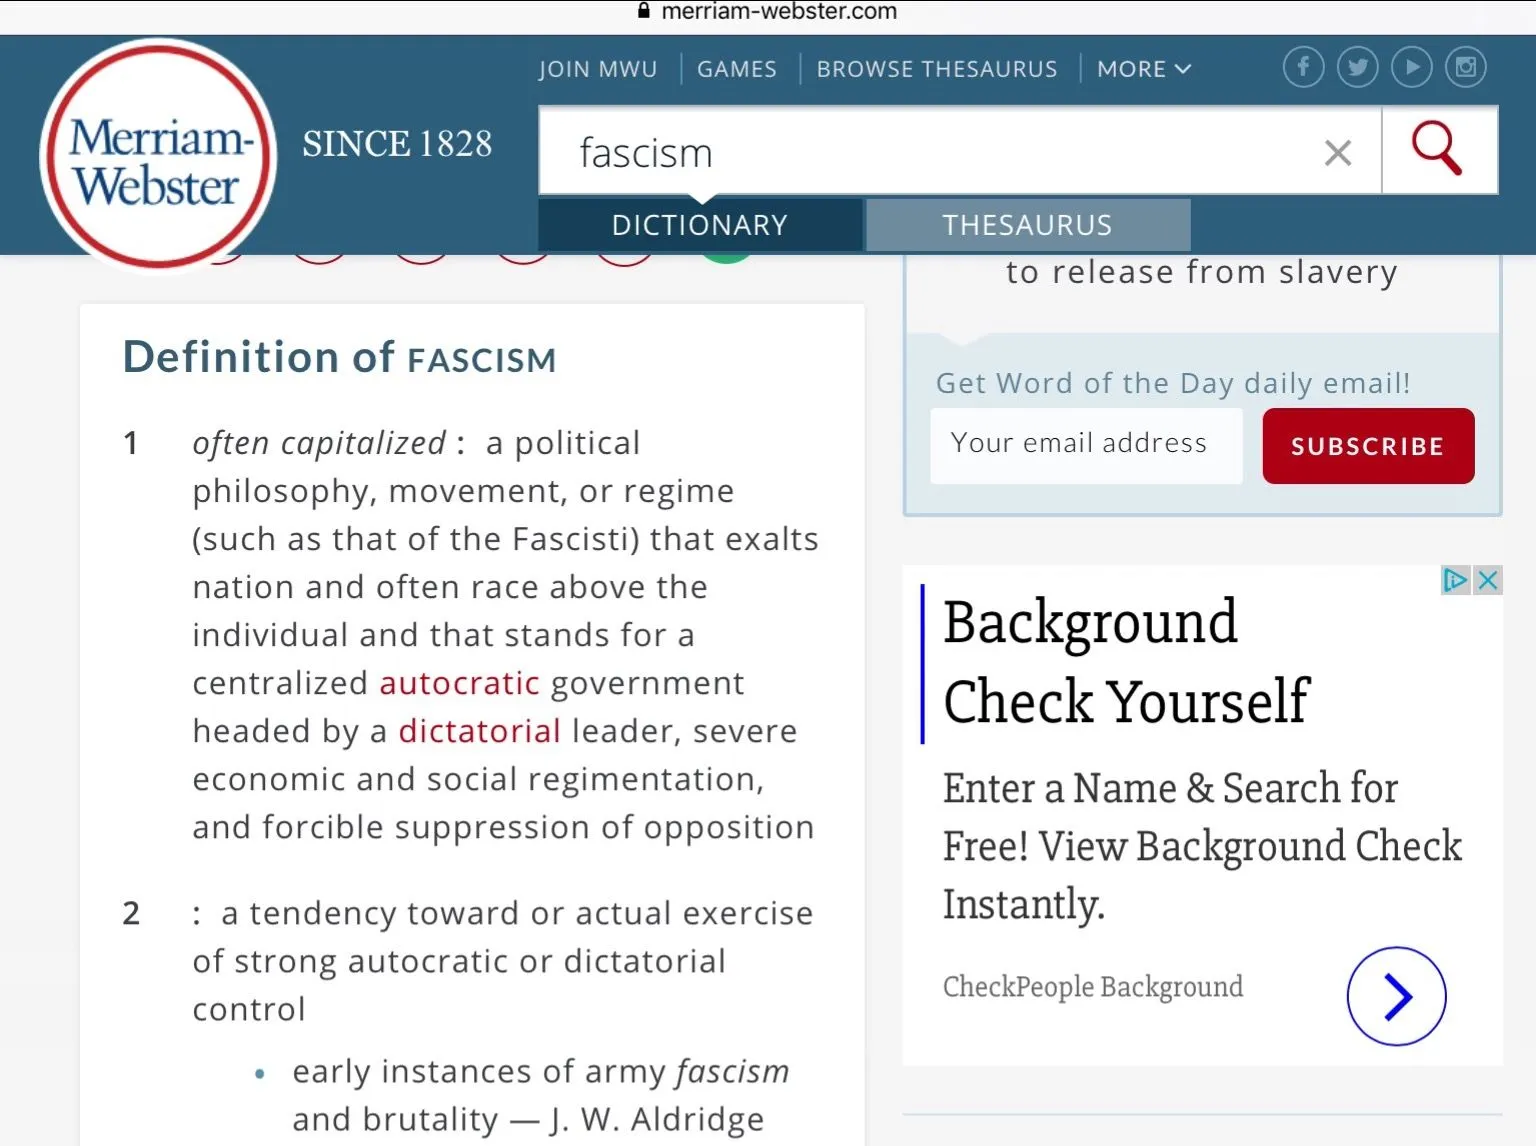Follow the 'autocratic' red hyperlink
The height and width of the screenshot is (1146, 1536).
coord(459,683)
